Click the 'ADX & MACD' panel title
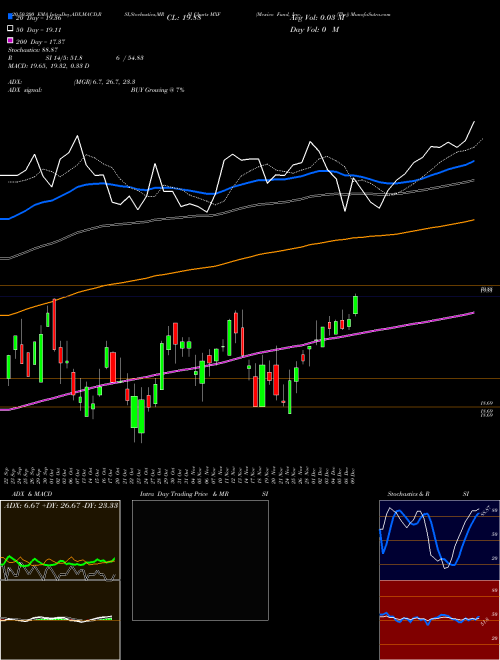Viewport: 500px width, 660px height. point(32,494)
